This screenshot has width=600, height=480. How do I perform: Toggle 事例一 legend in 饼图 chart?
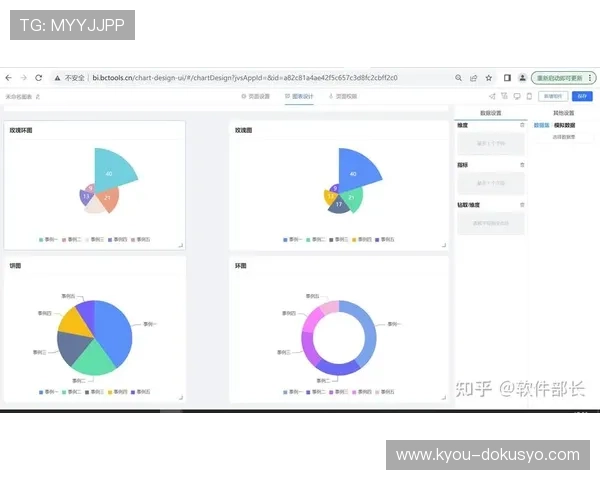tap(49, 392)
